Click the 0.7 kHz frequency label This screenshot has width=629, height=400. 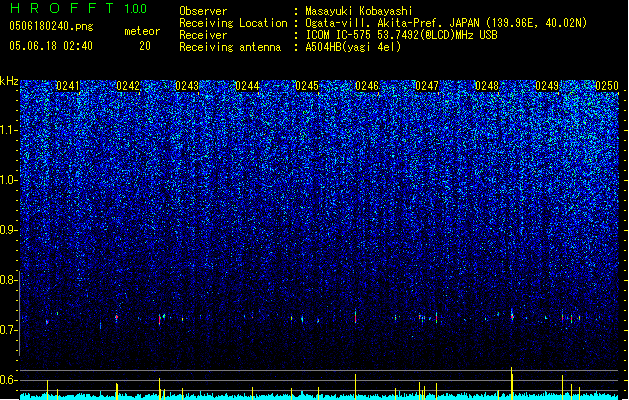pyautogui.click(x=8, y=330)
